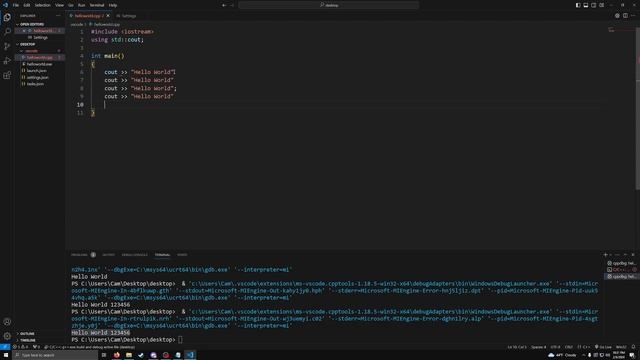640x360 pixels.
Task: Open File Explorer from the taskbar
Action: (x=129, y=355)
